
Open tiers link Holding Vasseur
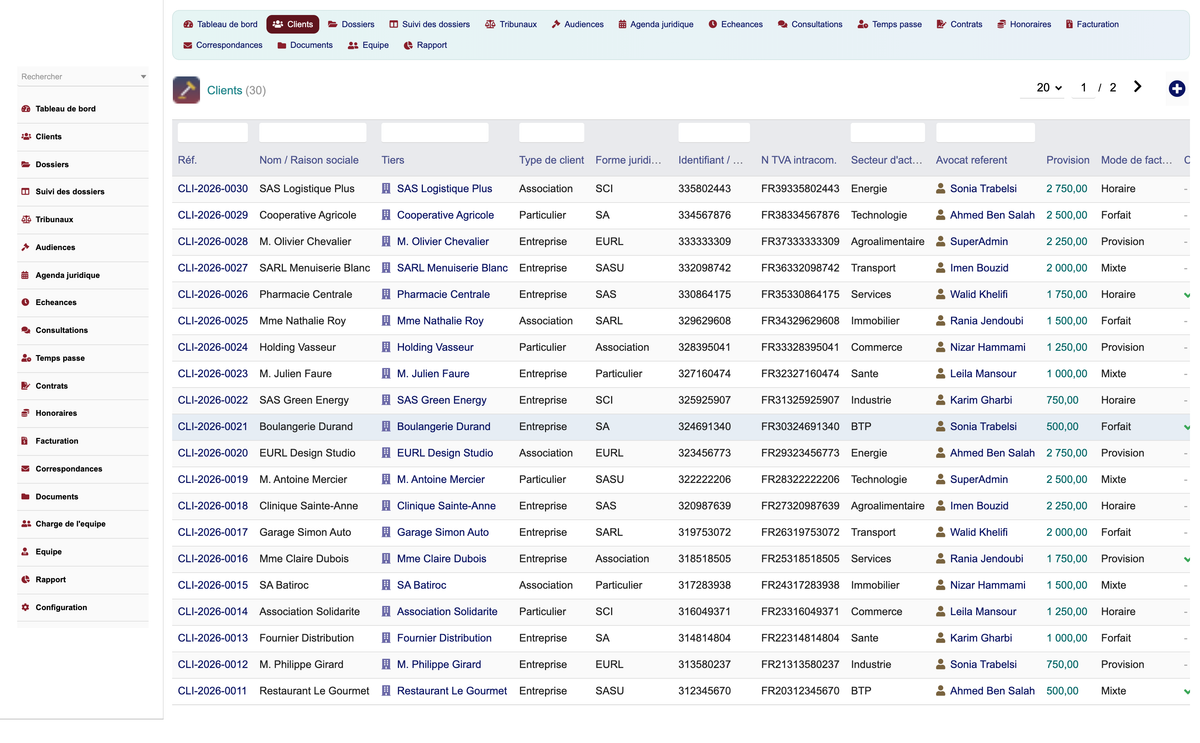435,347
